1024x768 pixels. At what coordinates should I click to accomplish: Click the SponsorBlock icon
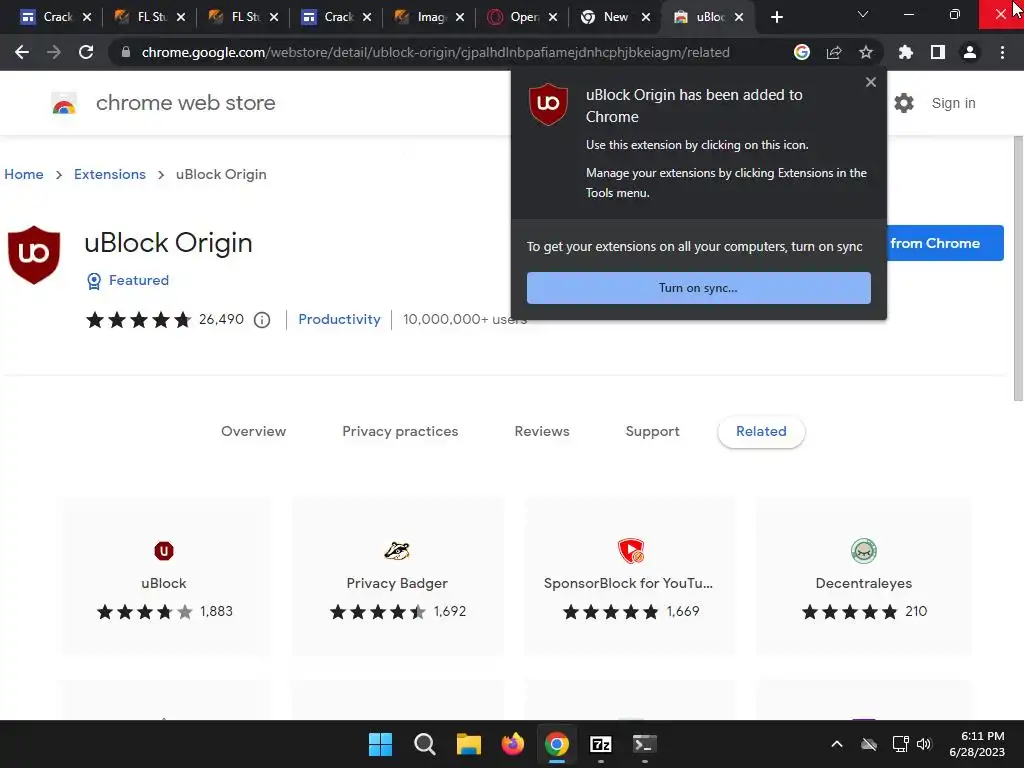(631, 551)
